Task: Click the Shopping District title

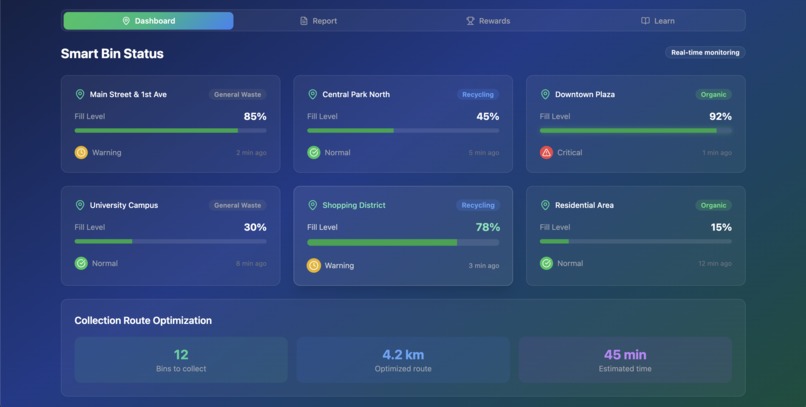Action: (x=354, y=205)
